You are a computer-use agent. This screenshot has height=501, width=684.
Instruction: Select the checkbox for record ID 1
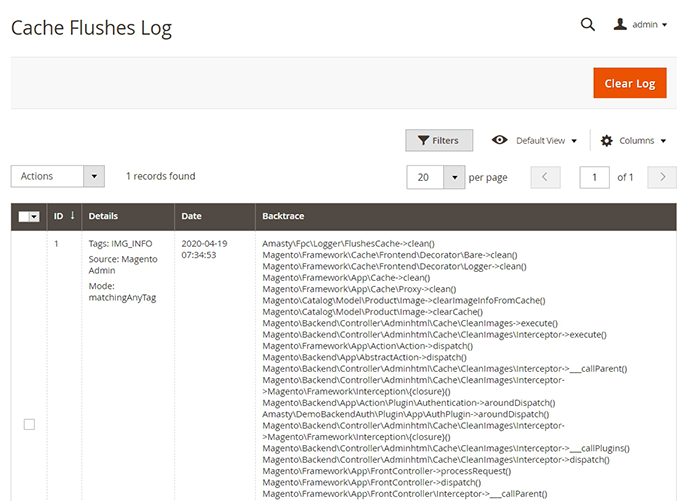click(29, 424)
